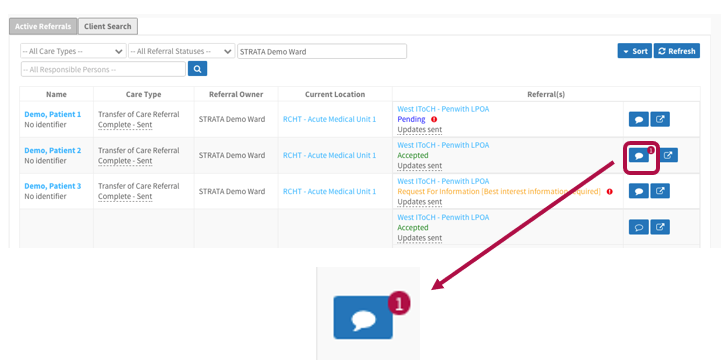Open the Client Search tab
This screenshot has width=721, height=362.
click(108, 26)
